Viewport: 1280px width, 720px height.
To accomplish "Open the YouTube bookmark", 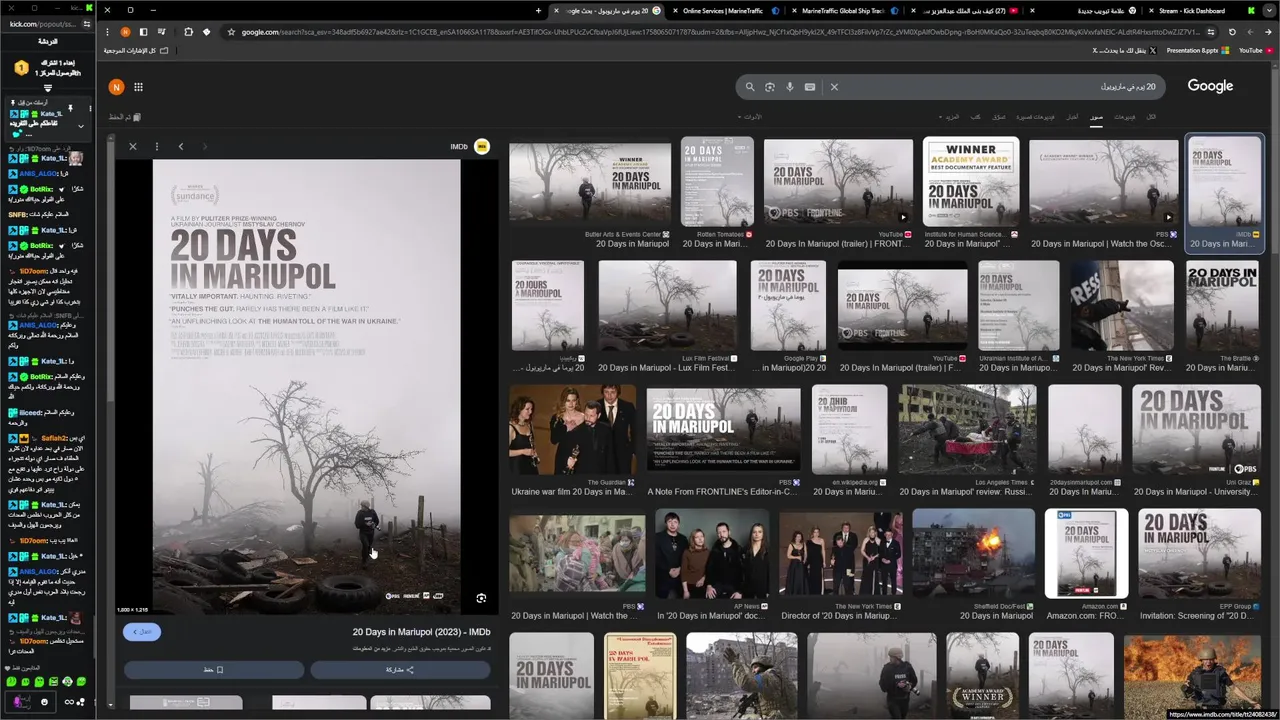I will point(1254,50).
